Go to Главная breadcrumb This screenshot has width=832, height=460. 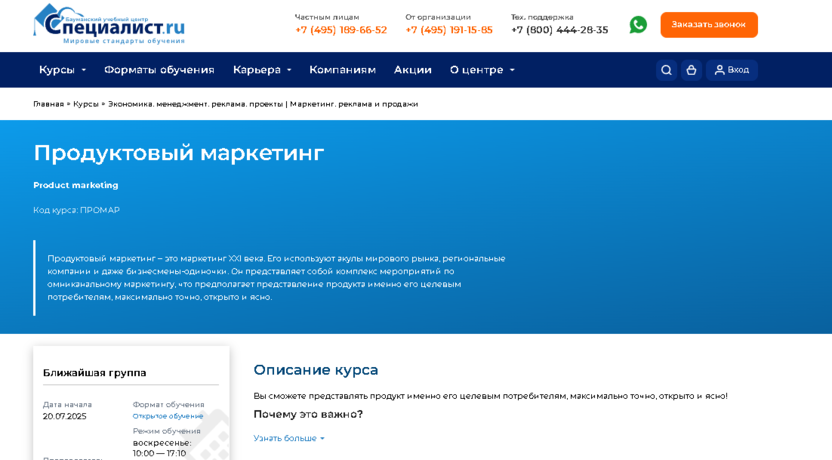pyautogui.click(x=48, y=104)
